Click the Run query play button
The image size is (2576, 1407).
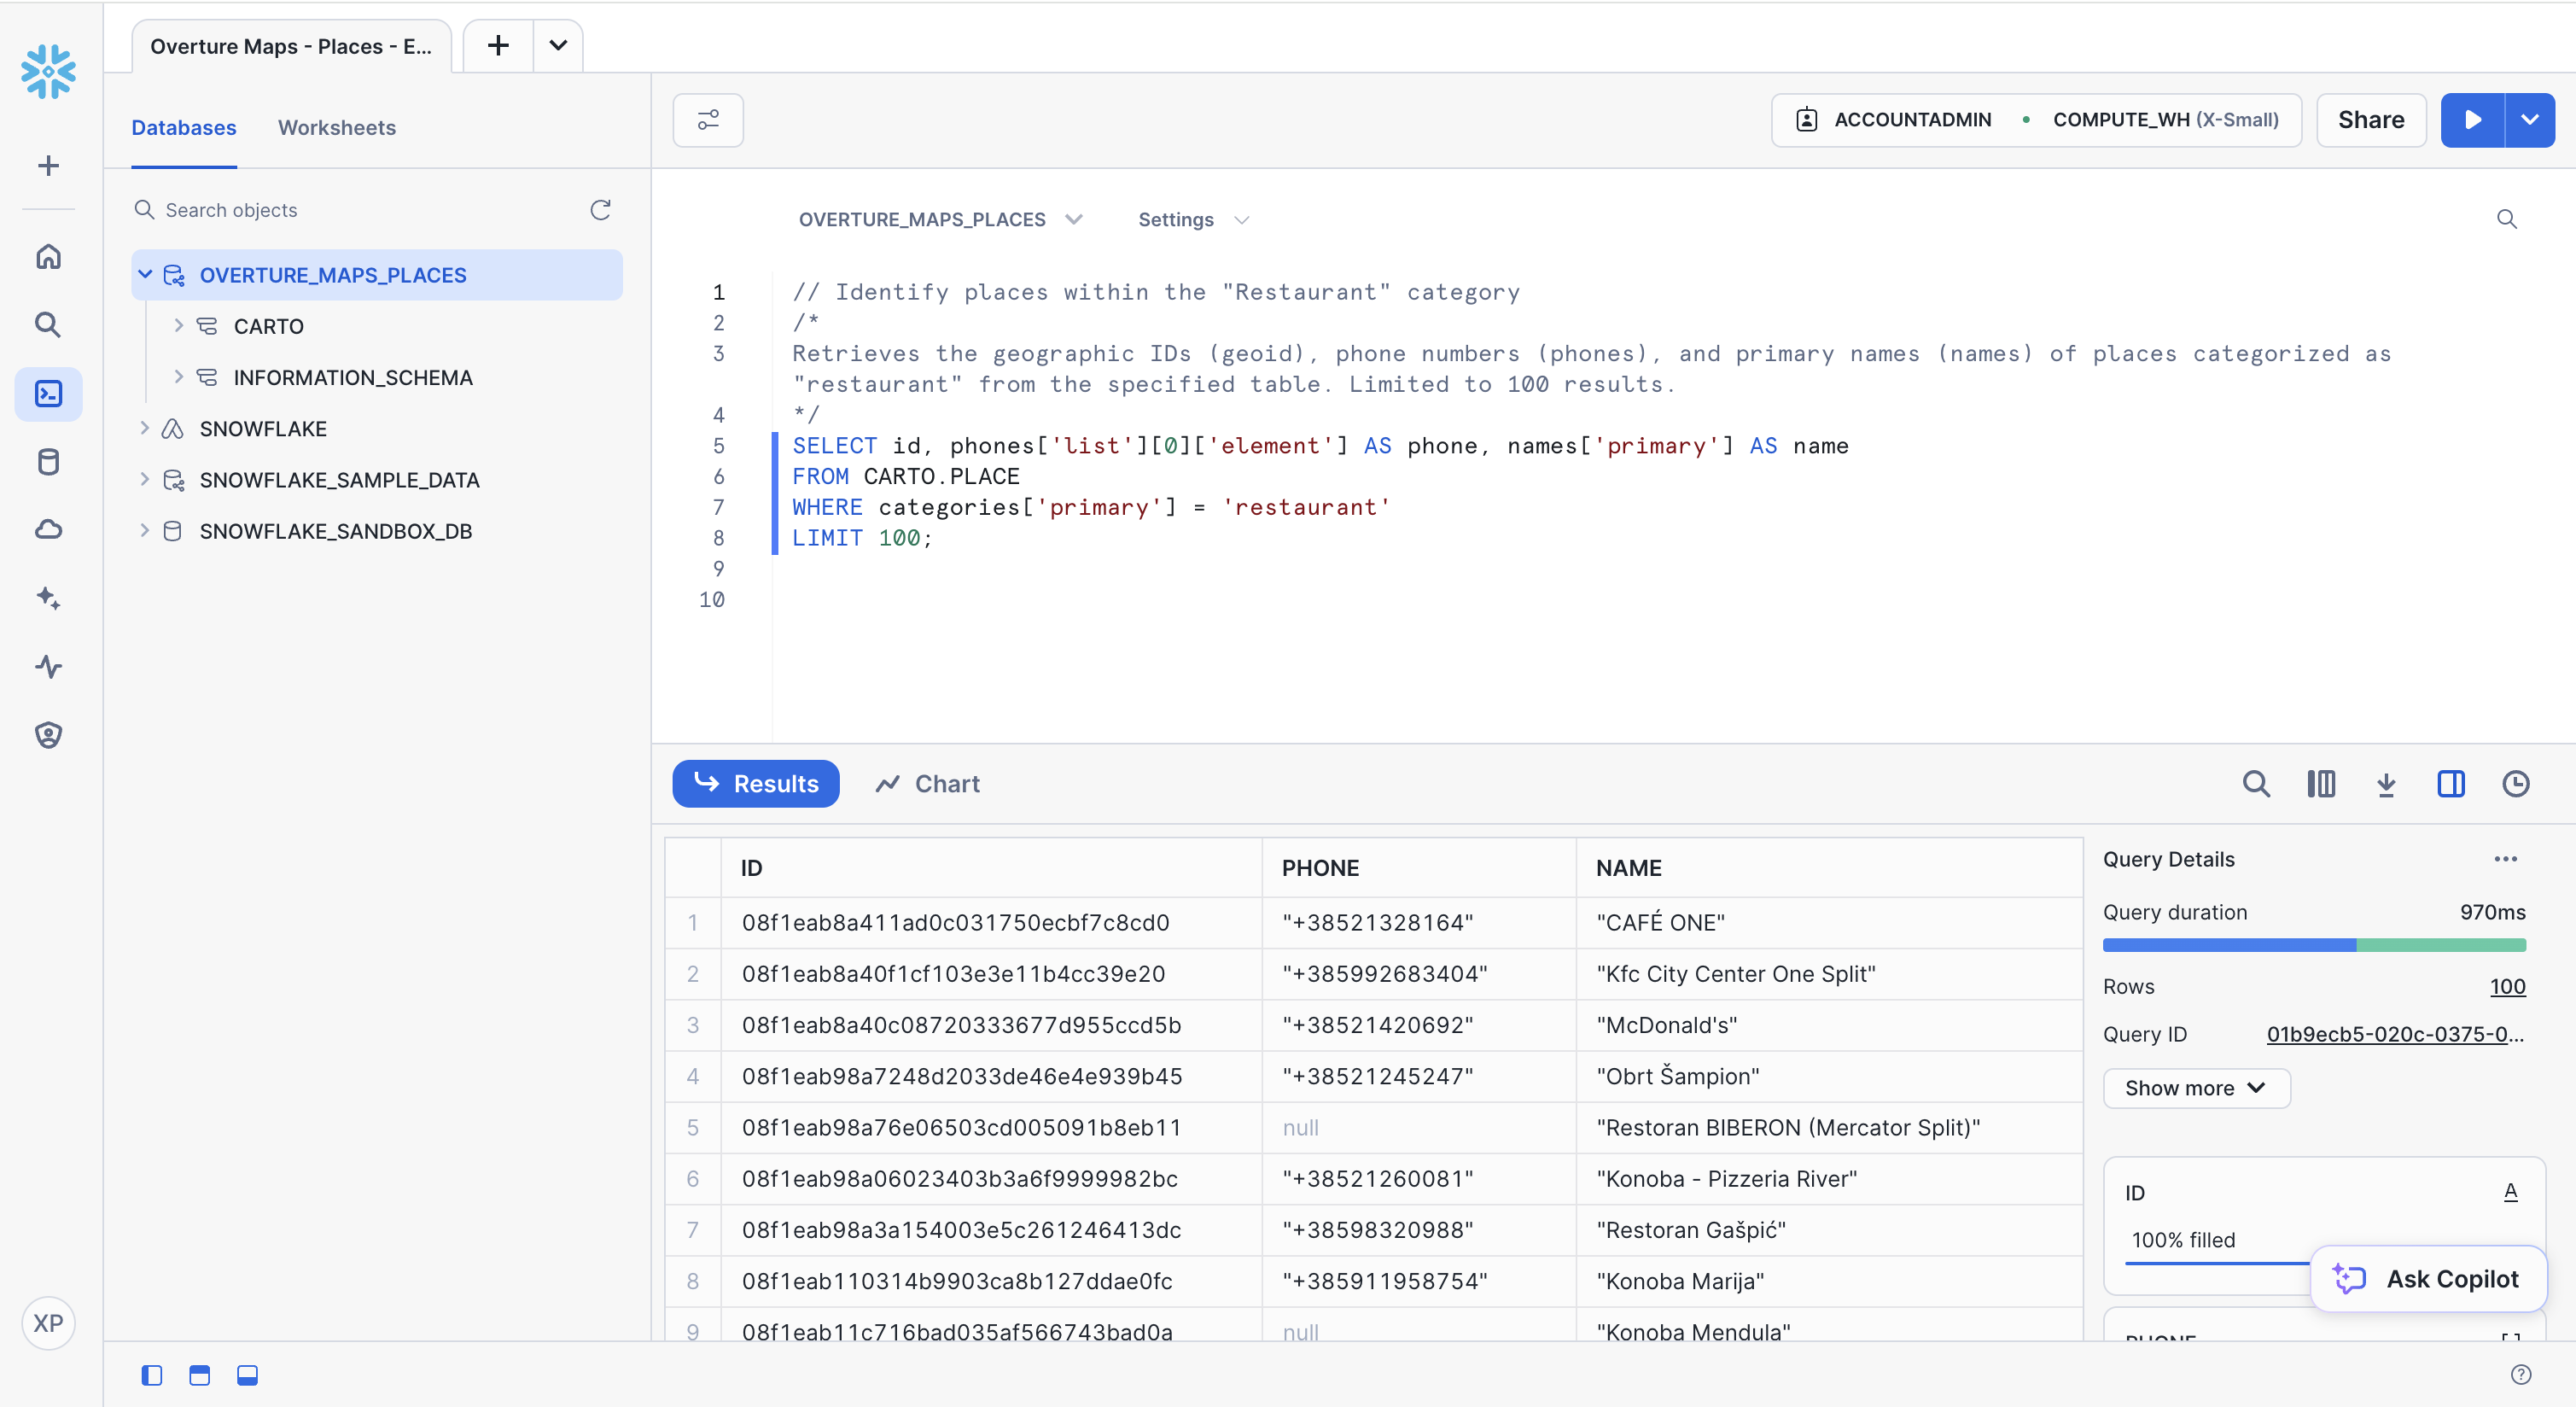[x=2472, y=120]
